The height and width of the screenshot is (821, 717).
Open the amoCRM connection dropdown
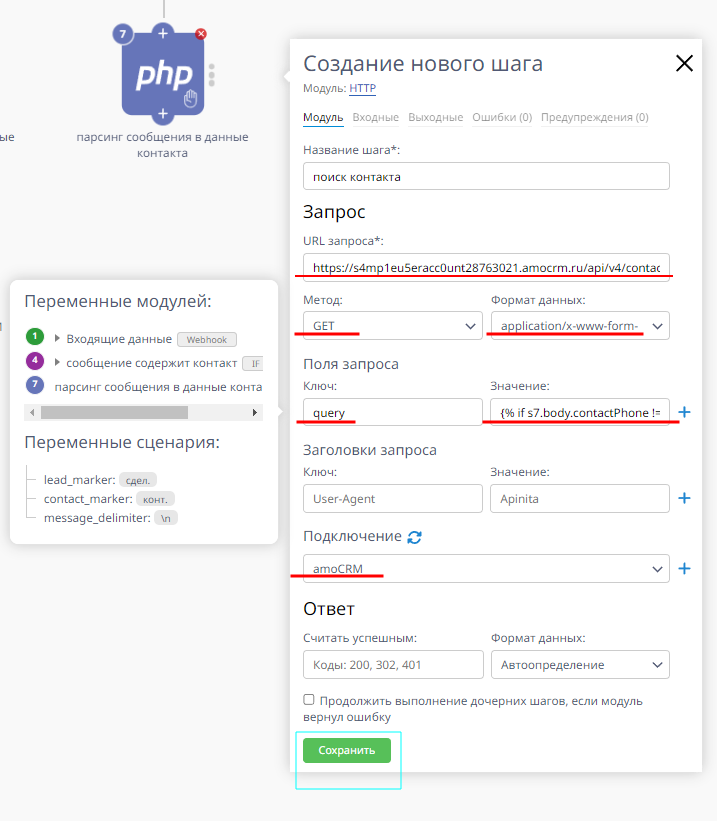485,568
